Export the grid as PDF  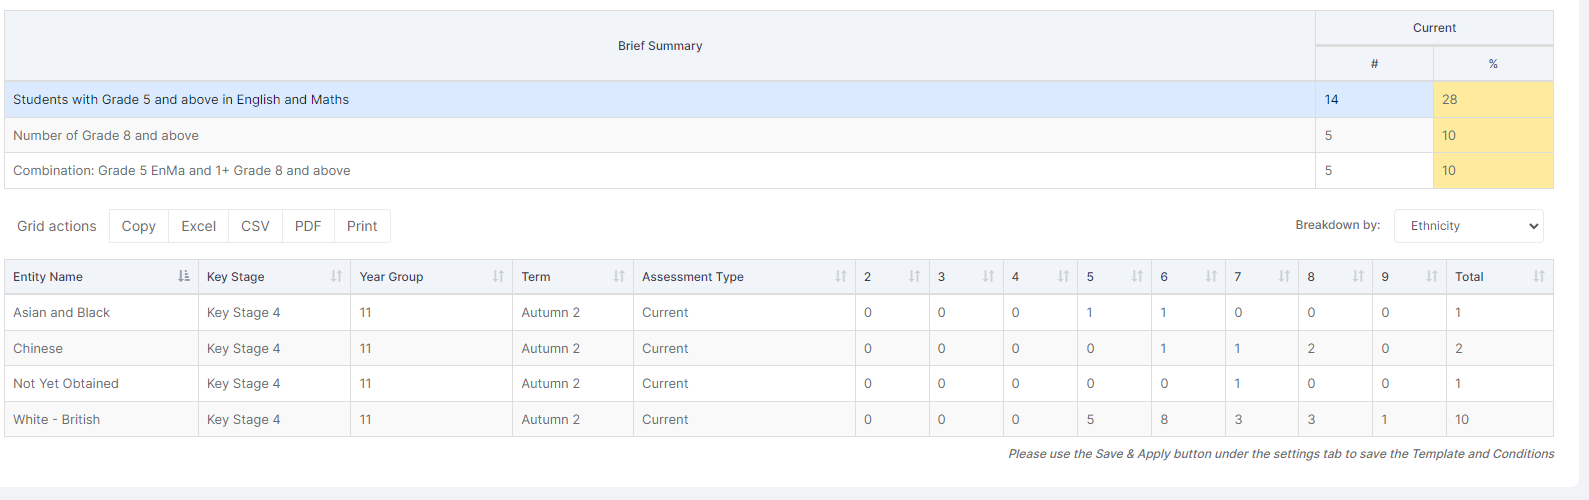pyautogui.click(x=308, y=226)
